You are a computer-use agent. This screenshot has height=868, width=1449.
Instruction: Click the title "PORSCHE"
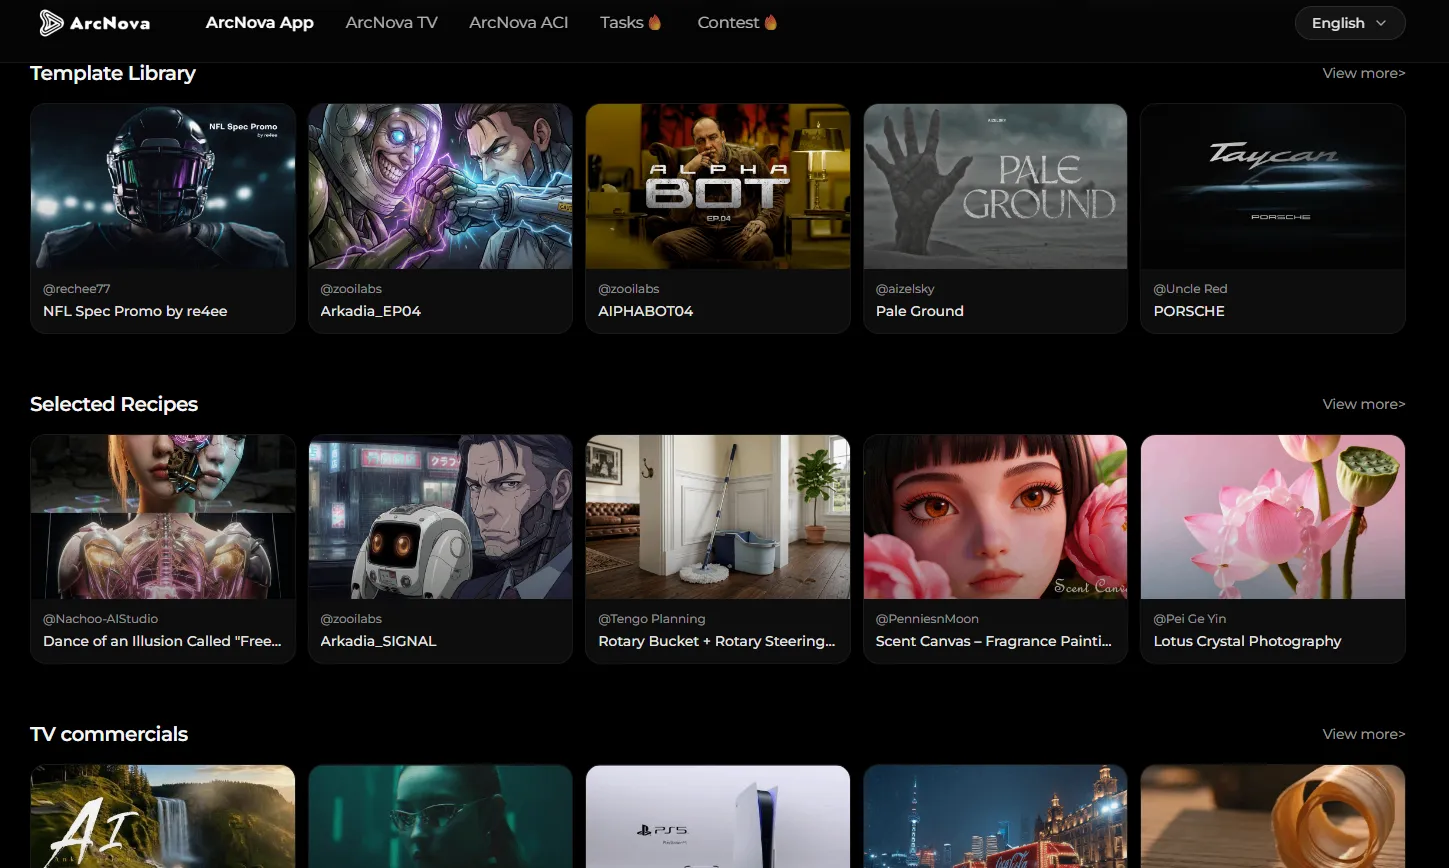click(x=1189, y=311)
